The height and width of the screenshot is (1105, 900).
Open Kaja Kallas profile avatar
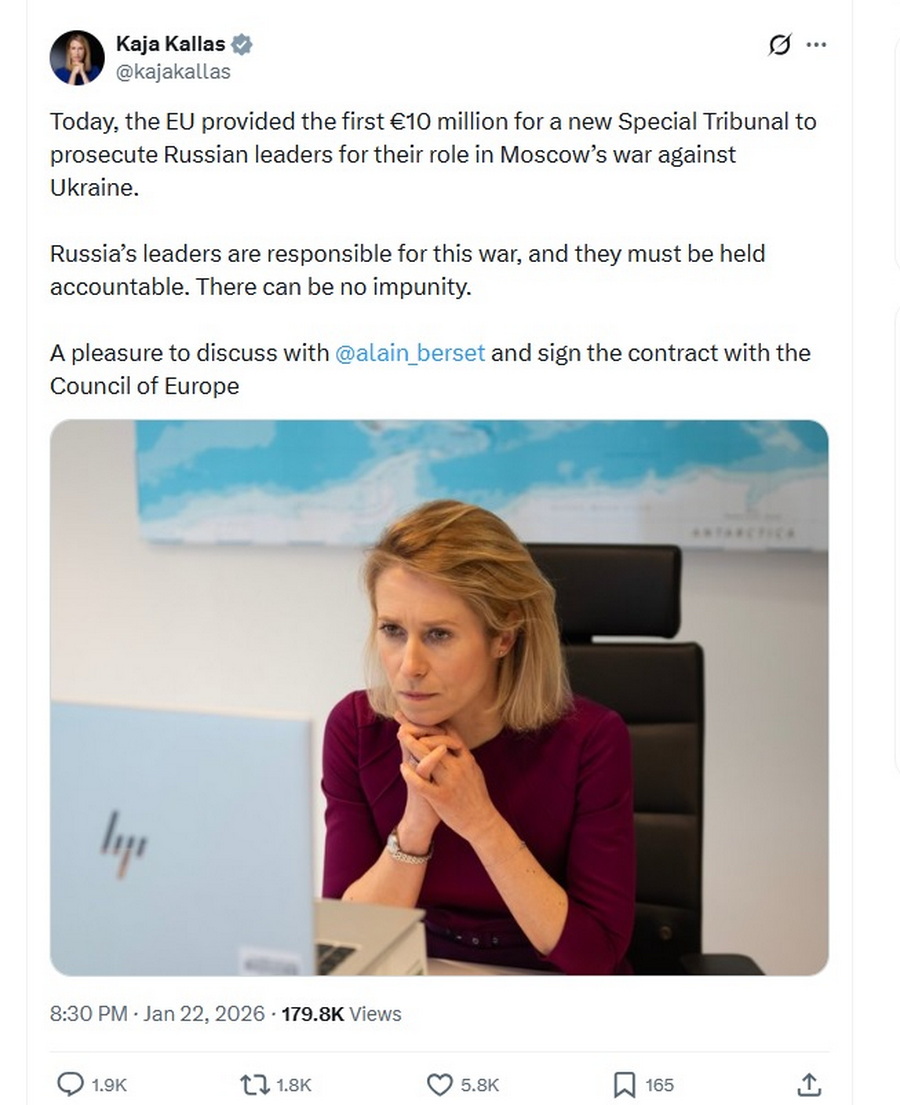pyautogui.click(x=78, y=58)
